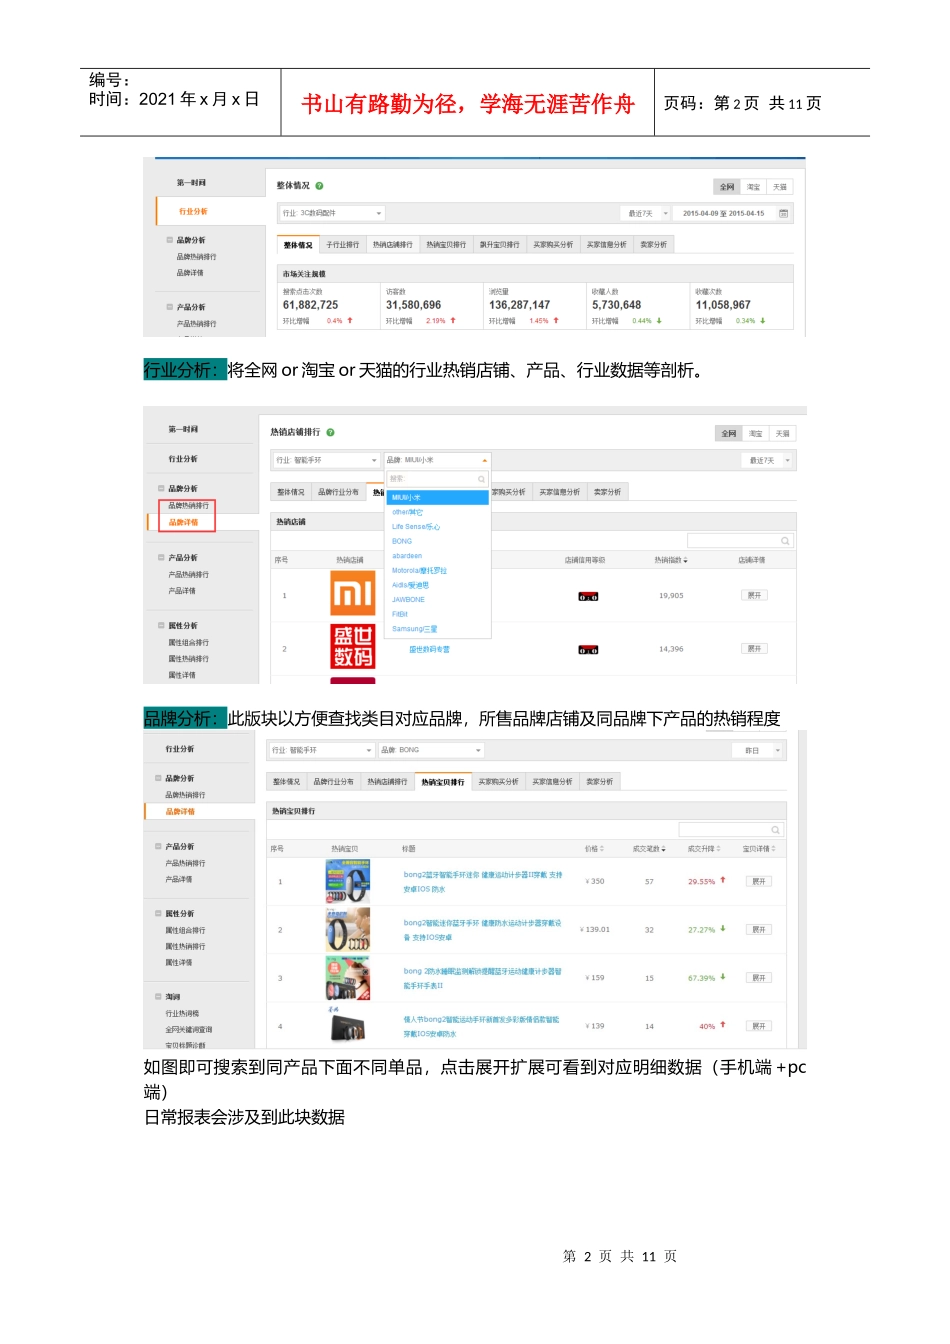Choose JAWBONE from the brand list
The height and width of the screenshot is (1344, 950).
tap(408, 600)
